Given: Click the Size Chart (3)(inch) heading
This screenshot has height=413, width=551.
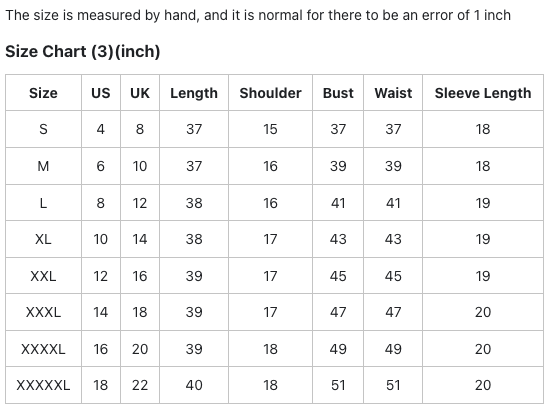Looking at the screenshot, I should pos(83,51).
